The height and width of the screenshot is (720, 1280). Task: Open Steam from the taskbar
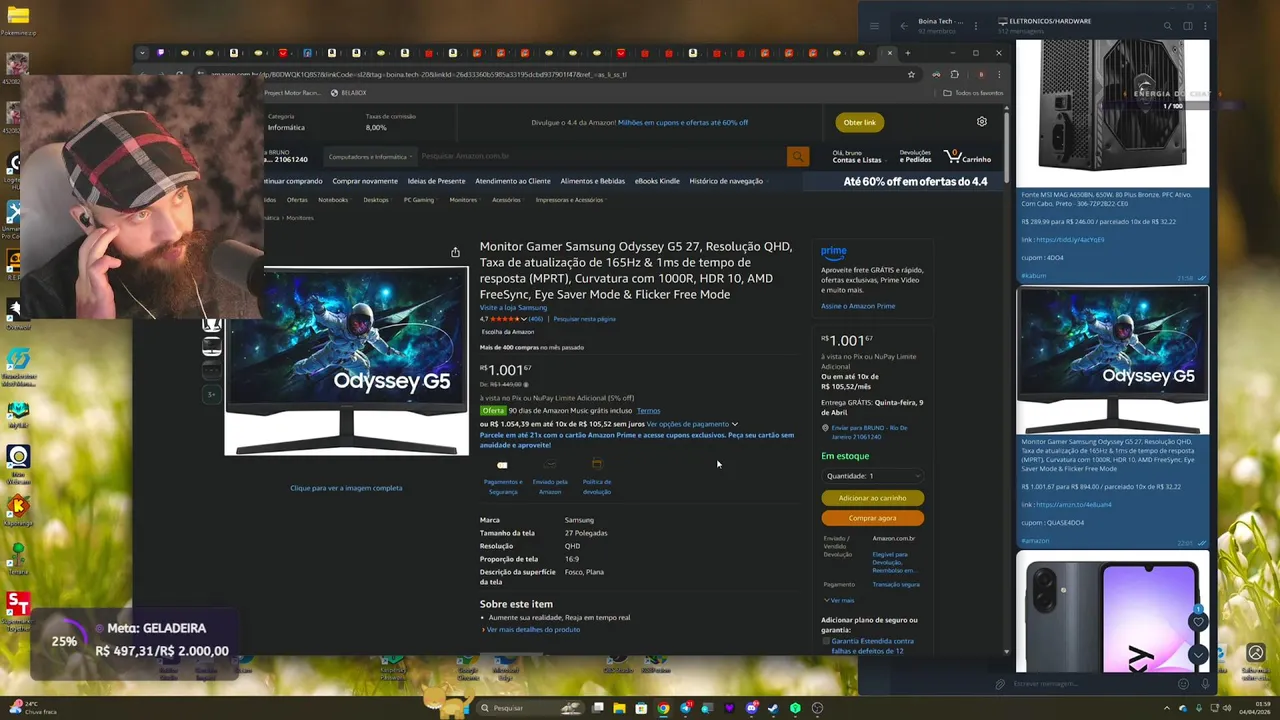click(x=773, y=708)
